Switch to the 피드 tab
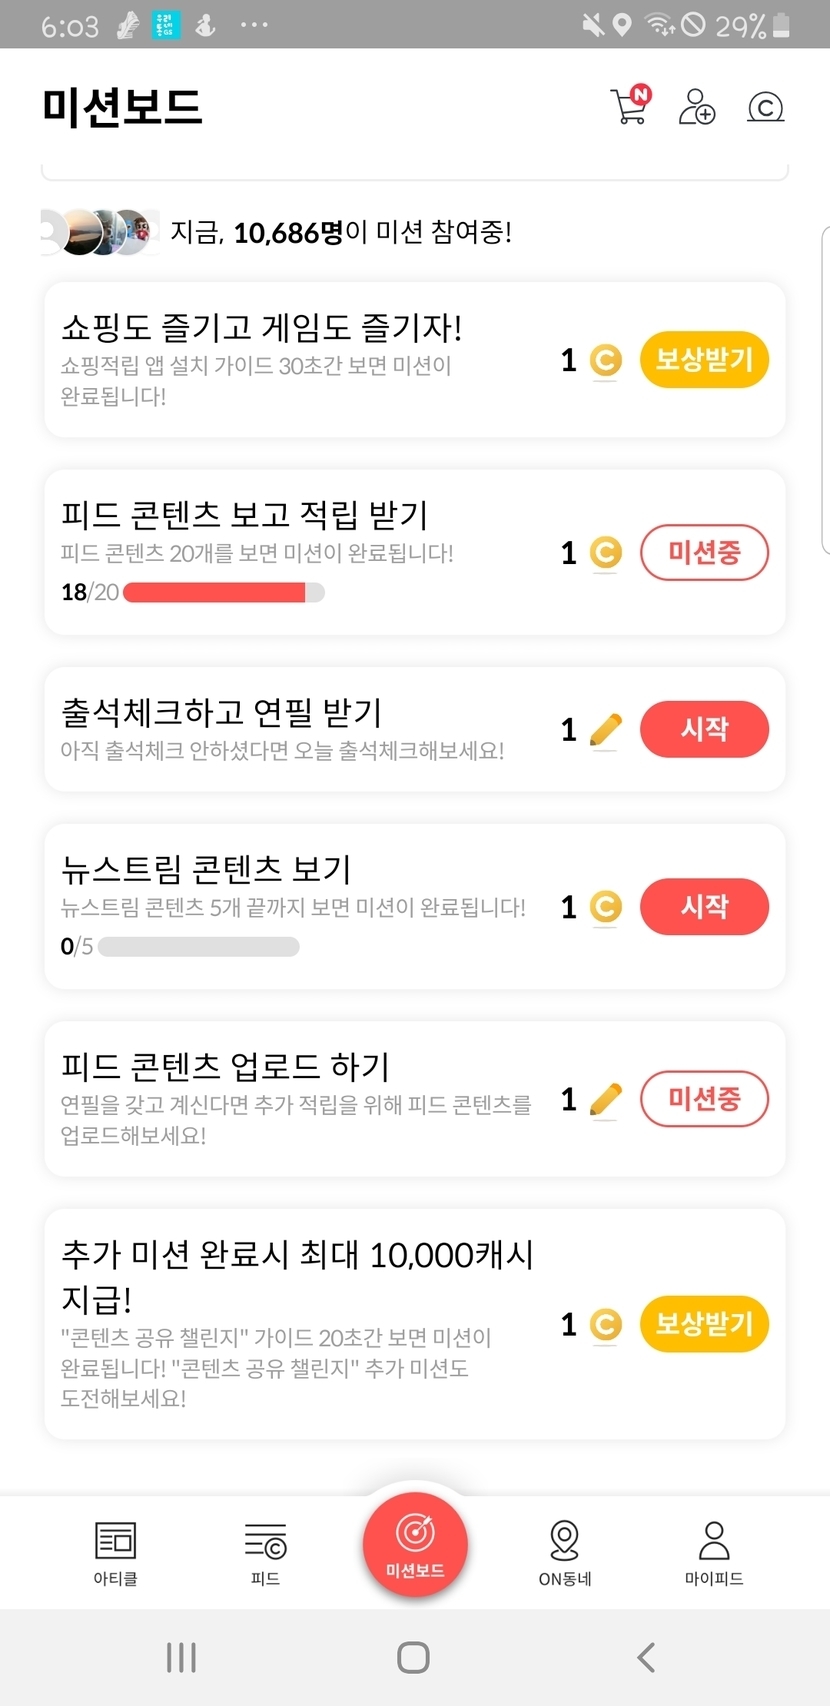 pos(265,1553)
